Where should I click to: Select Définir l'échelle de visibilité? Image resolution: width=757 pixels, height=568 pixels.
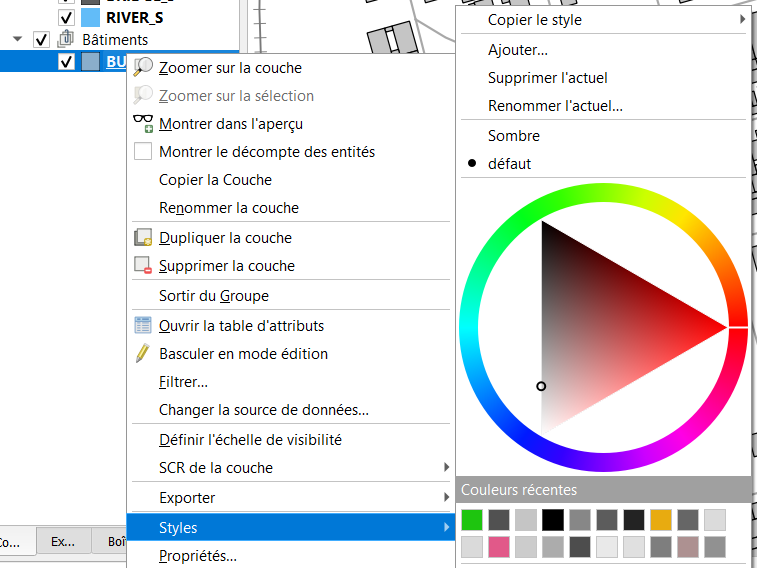click(291, 439)
